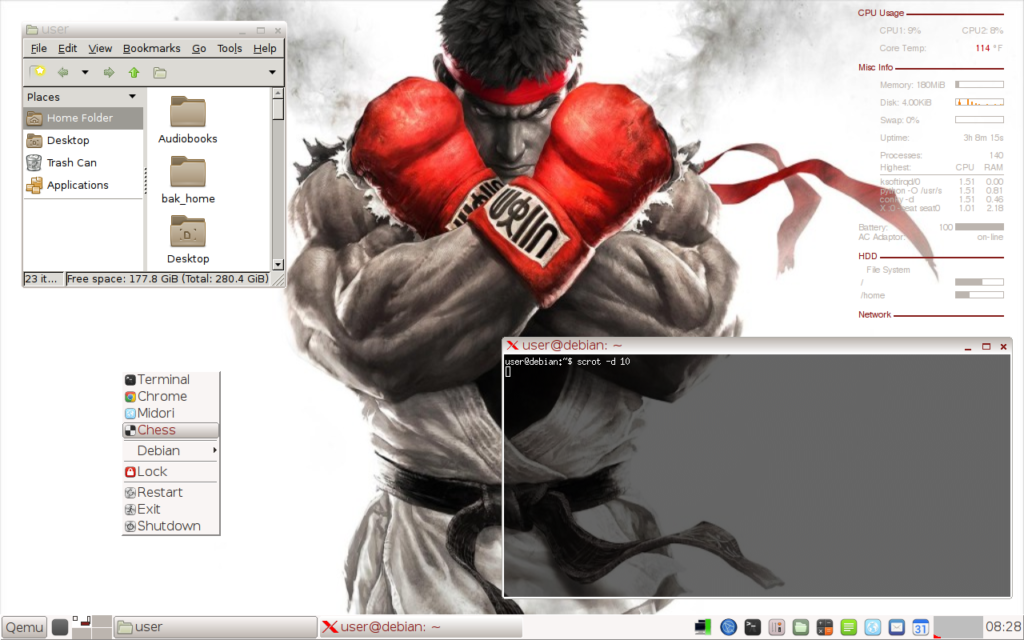The image size is (1024, 640).
Task: Open the terminal icon in the taskbar tray
Action: click(x=752, y=627)
